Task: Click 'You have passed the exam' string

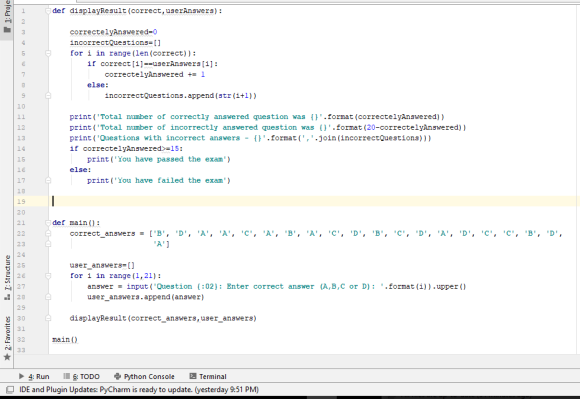Action: click(x=170, y=159)
